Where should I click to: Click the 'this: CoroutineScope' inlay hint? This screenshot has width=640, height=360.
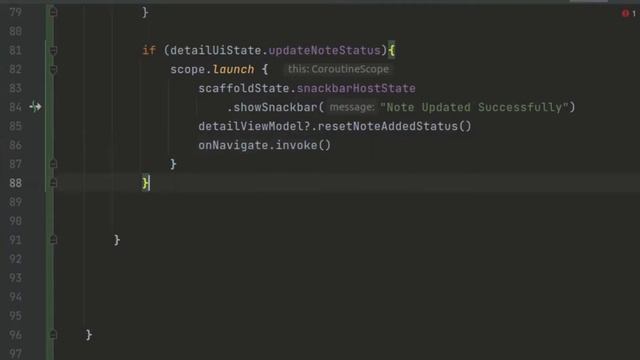(338, 69)
